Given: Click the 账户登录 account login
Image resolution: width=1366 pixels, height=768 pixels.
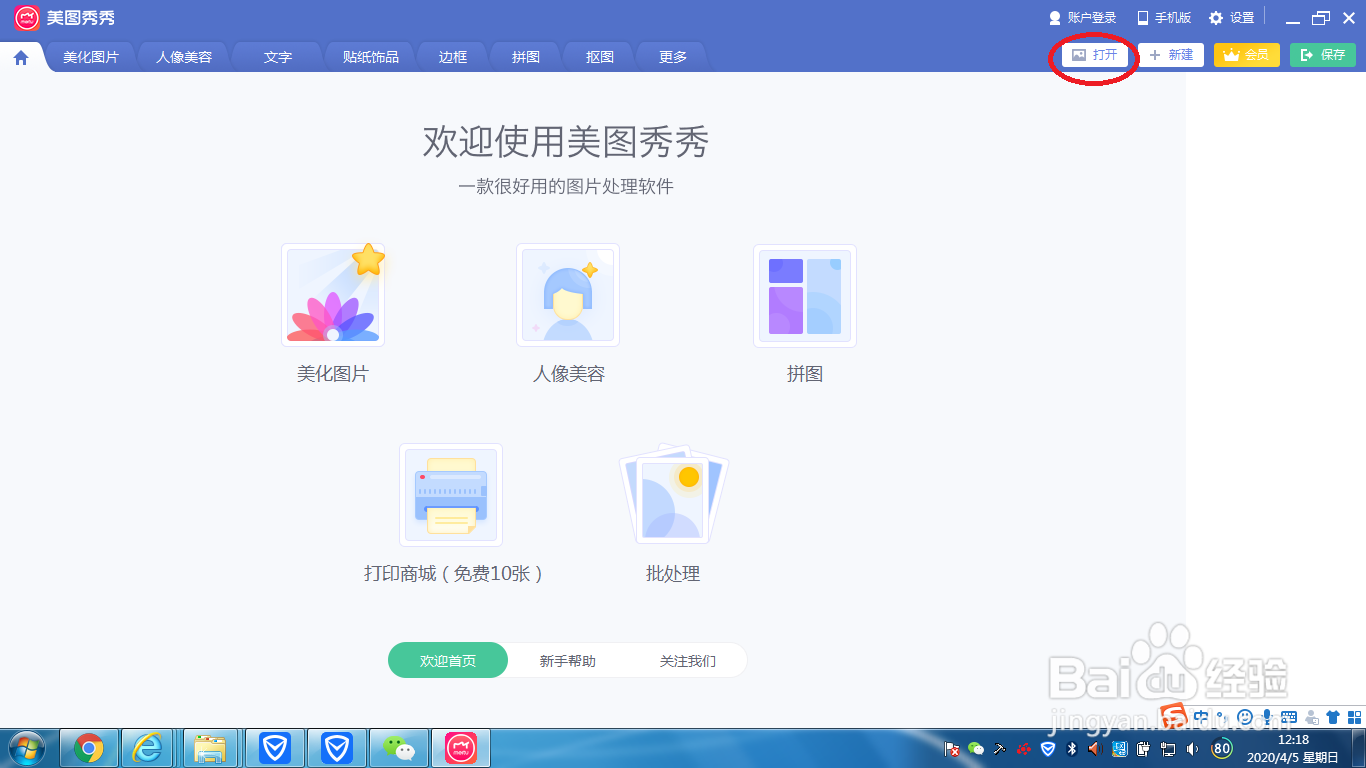Looking at the screenshot, I should tap(1082, 18).
